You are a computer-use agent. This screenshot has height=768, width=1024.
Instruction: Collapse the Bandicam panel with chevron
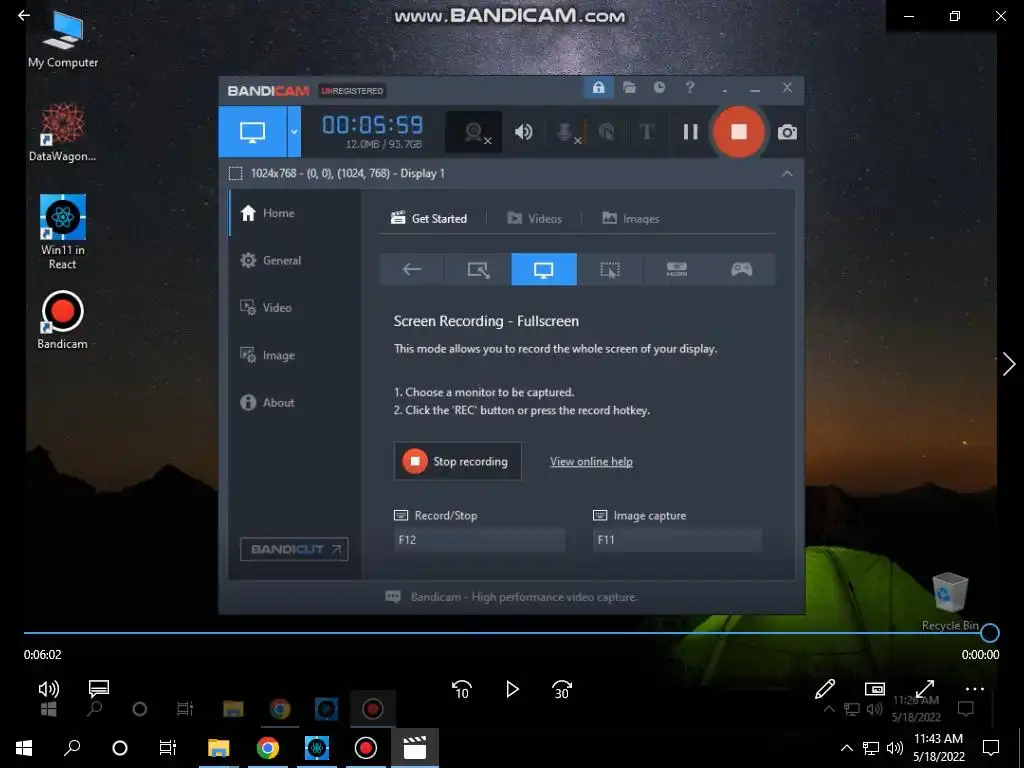(787, 174)
